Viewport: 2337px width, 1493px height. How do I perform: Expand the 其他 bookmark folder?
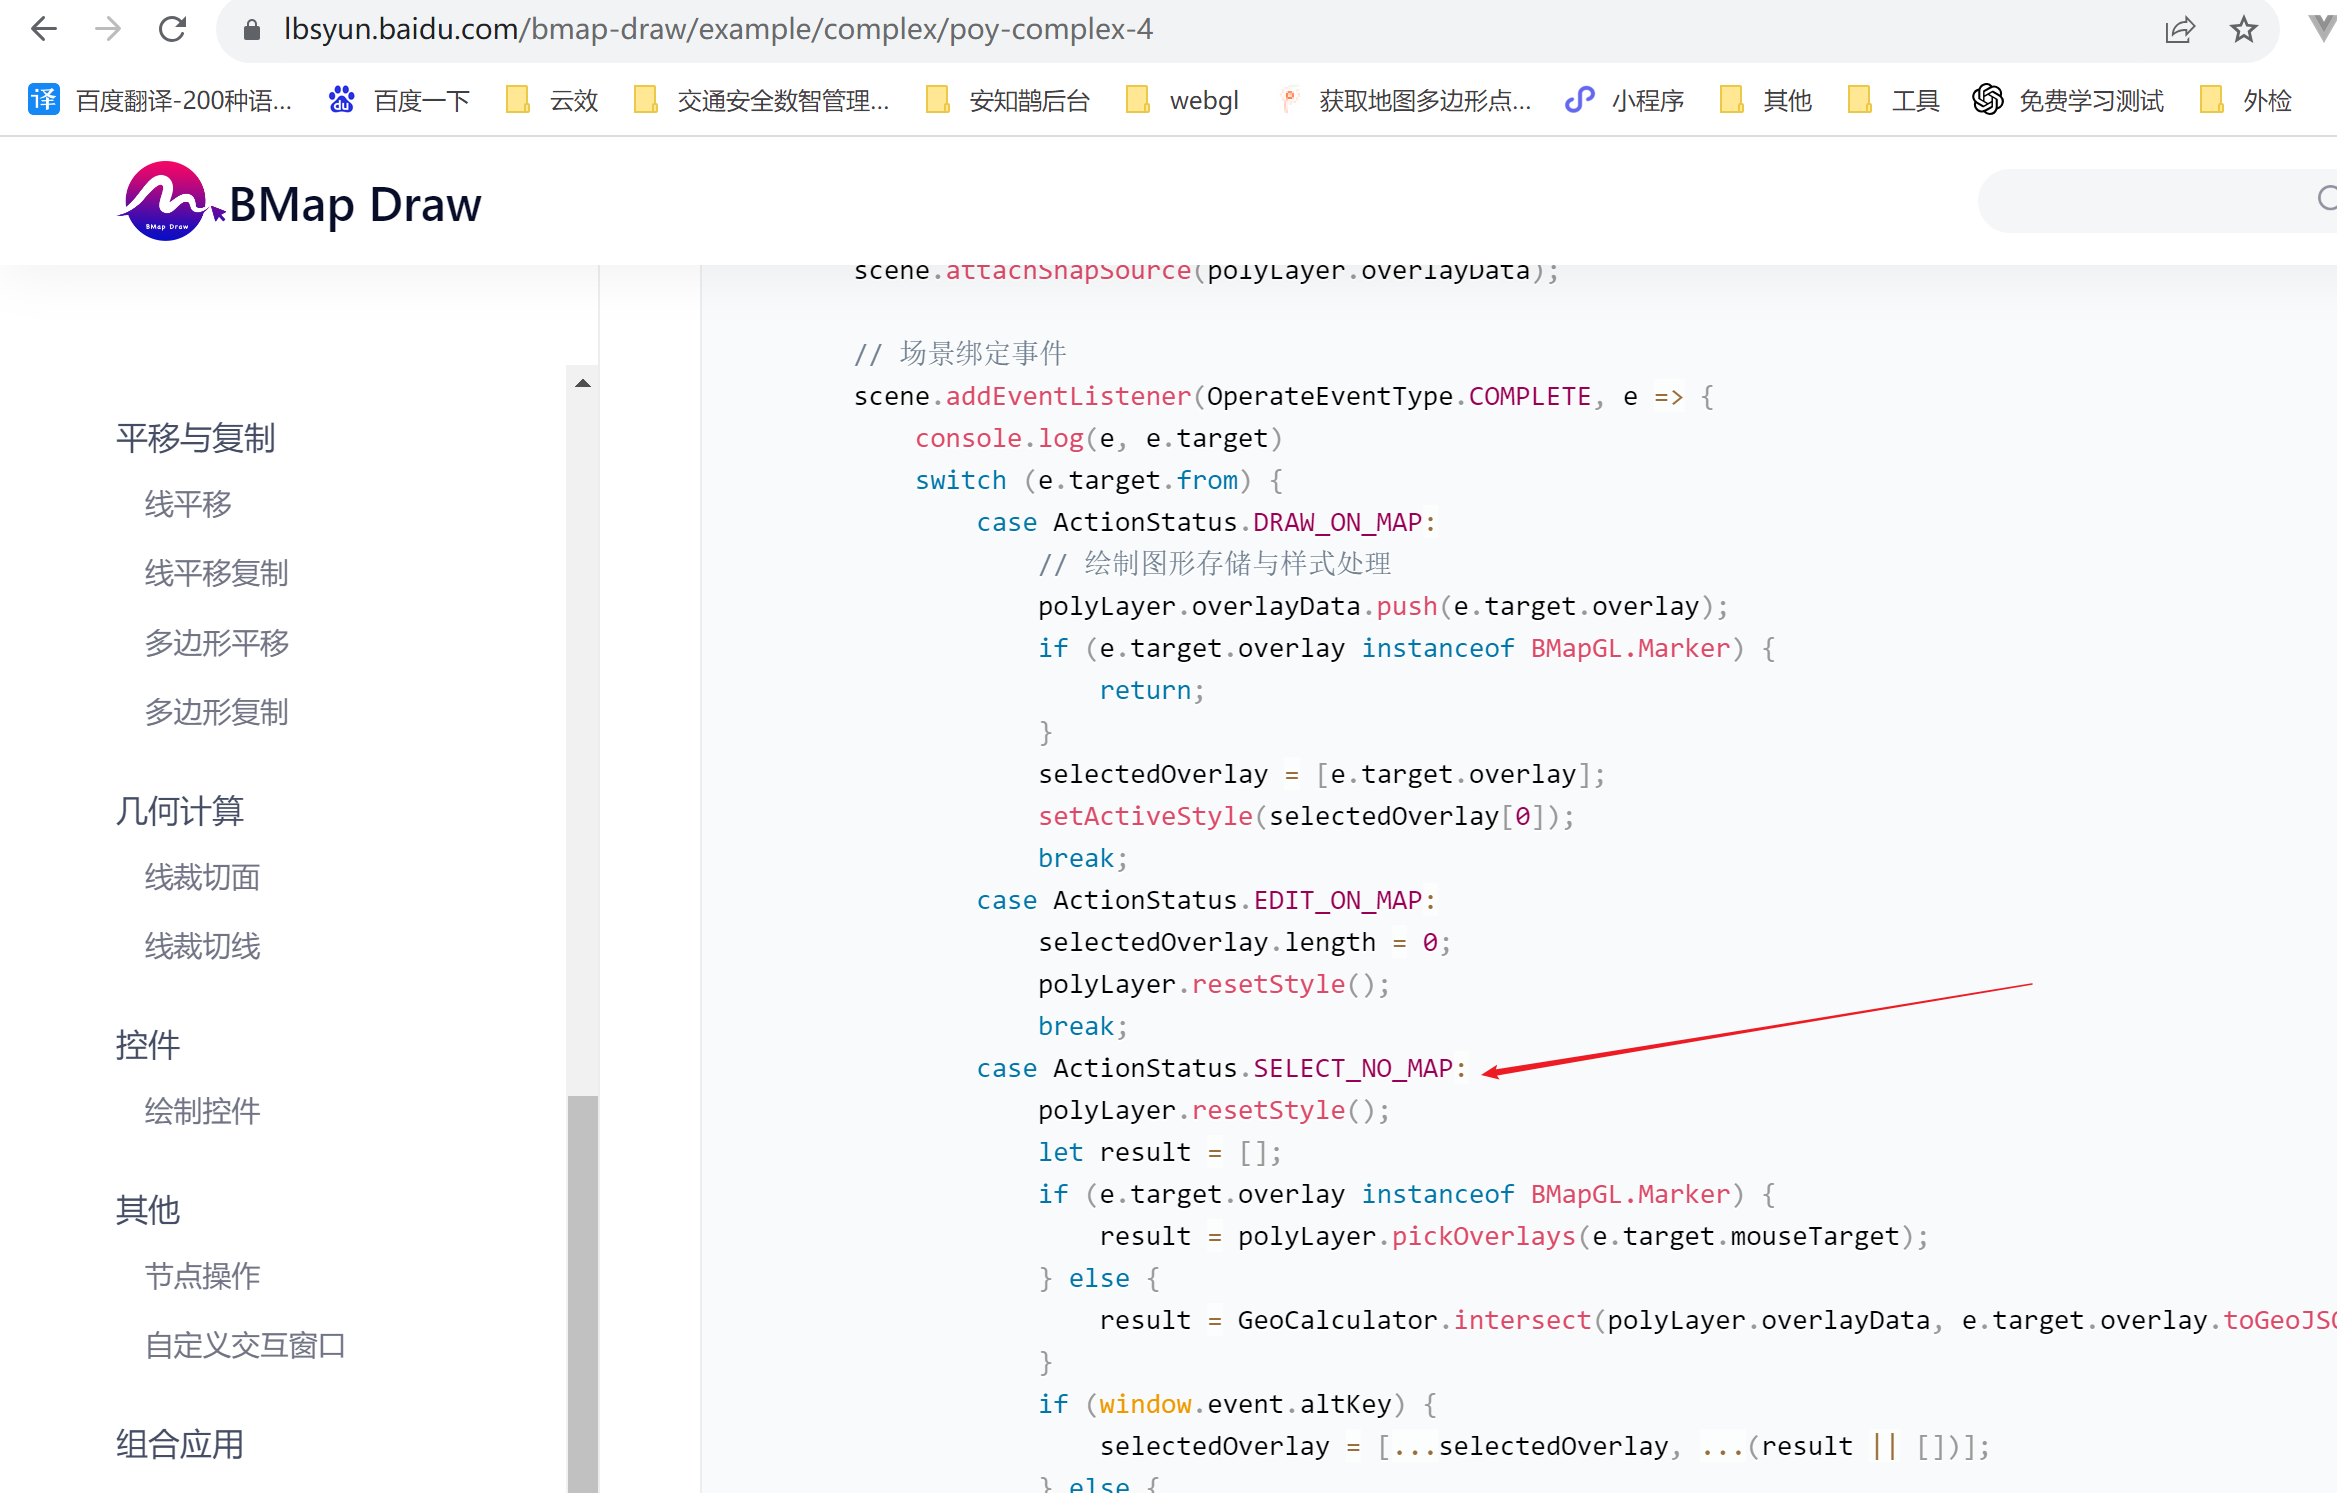pos(1766,100)
